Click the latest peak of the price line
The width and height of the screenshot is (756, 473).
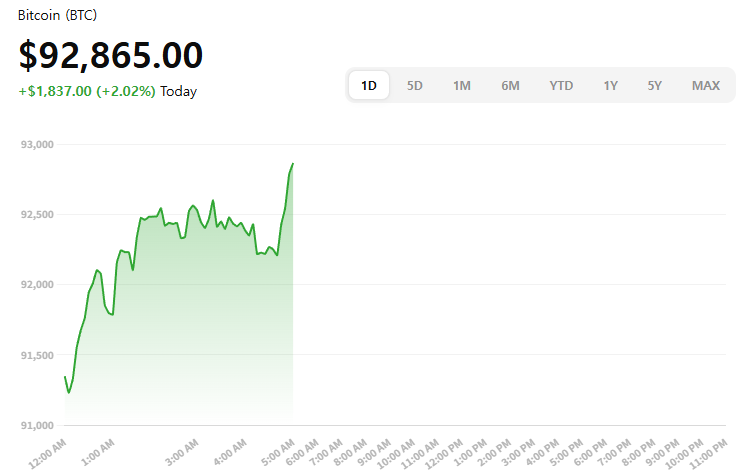pos(292,163)
